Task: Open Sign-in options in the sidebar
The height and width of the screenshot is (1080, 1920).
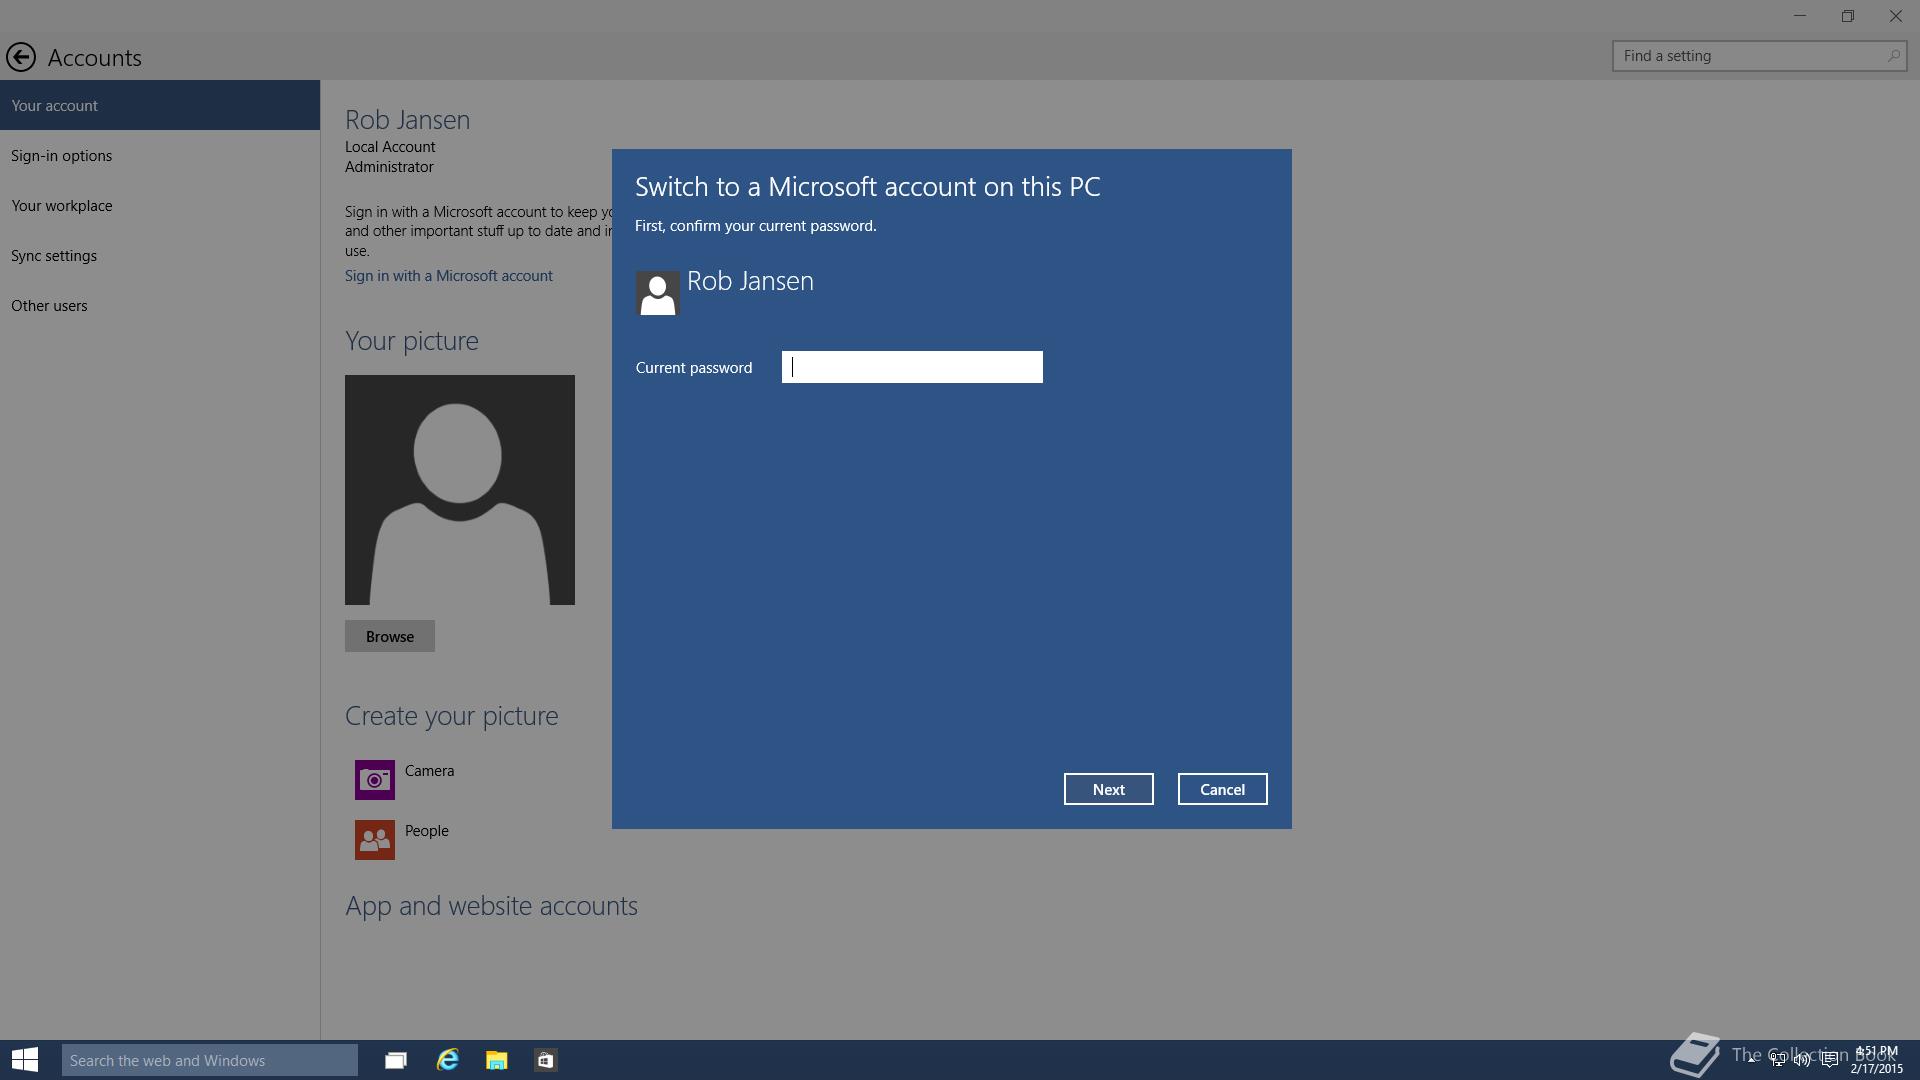Action: click(x=160, y=155)
